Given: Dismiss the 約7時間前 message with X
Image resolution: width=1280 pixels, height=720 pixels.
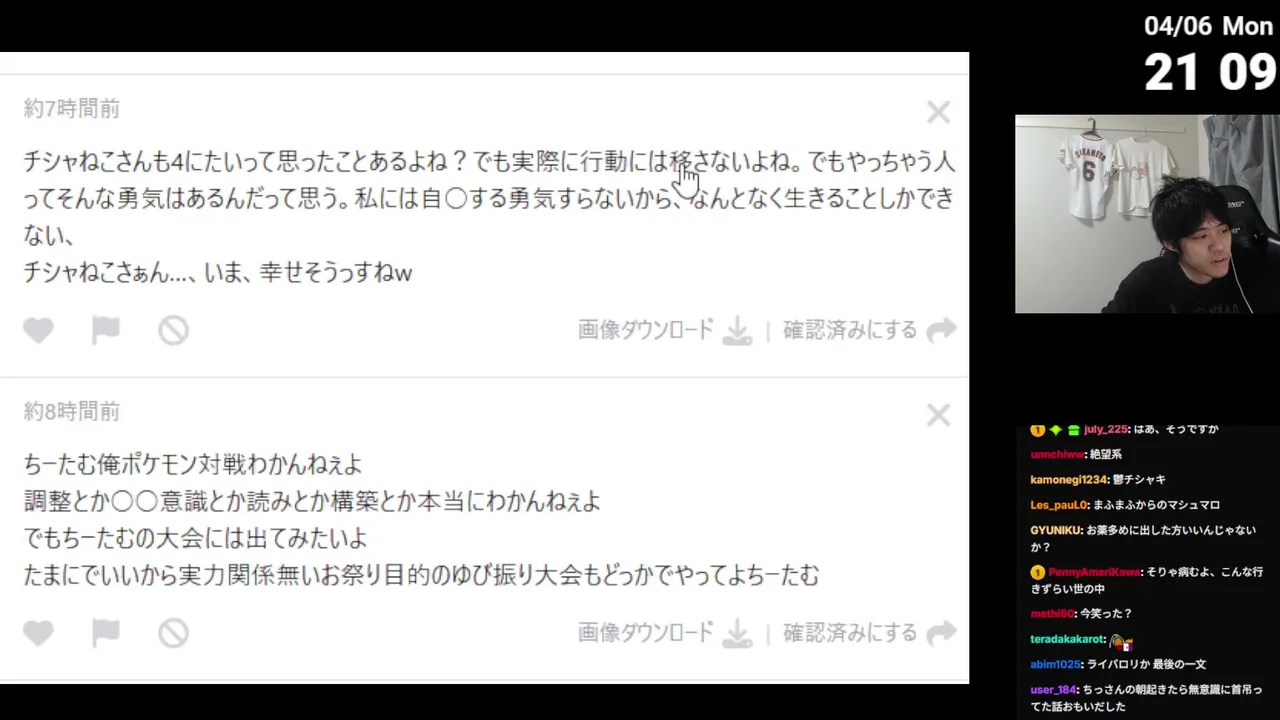Looking at the screenshot, I should 938,112.
